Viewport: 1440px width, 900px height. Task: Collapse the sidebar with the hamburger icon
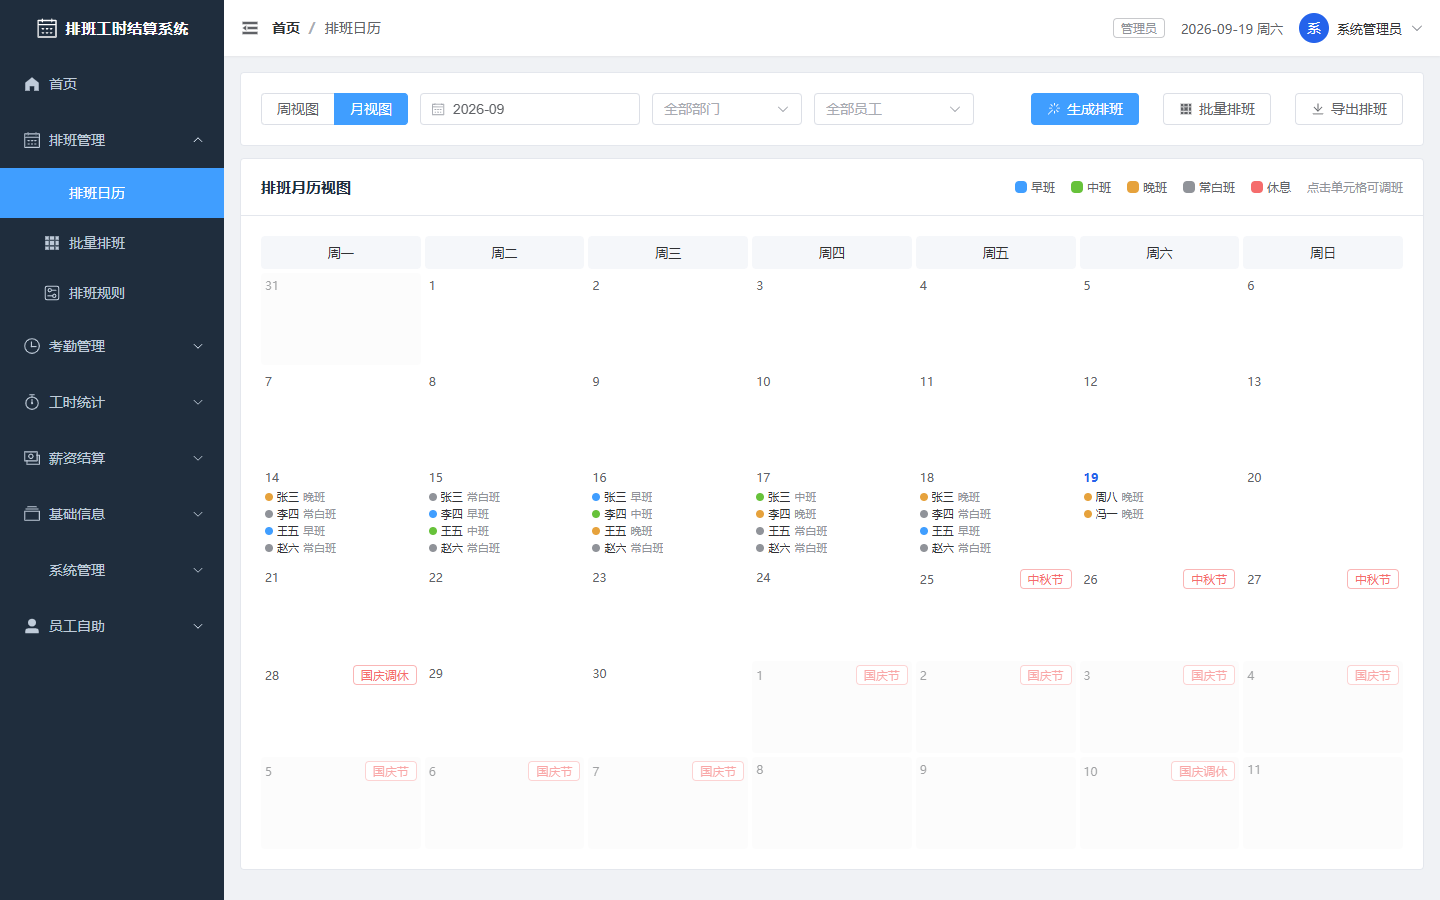(250, 28)
